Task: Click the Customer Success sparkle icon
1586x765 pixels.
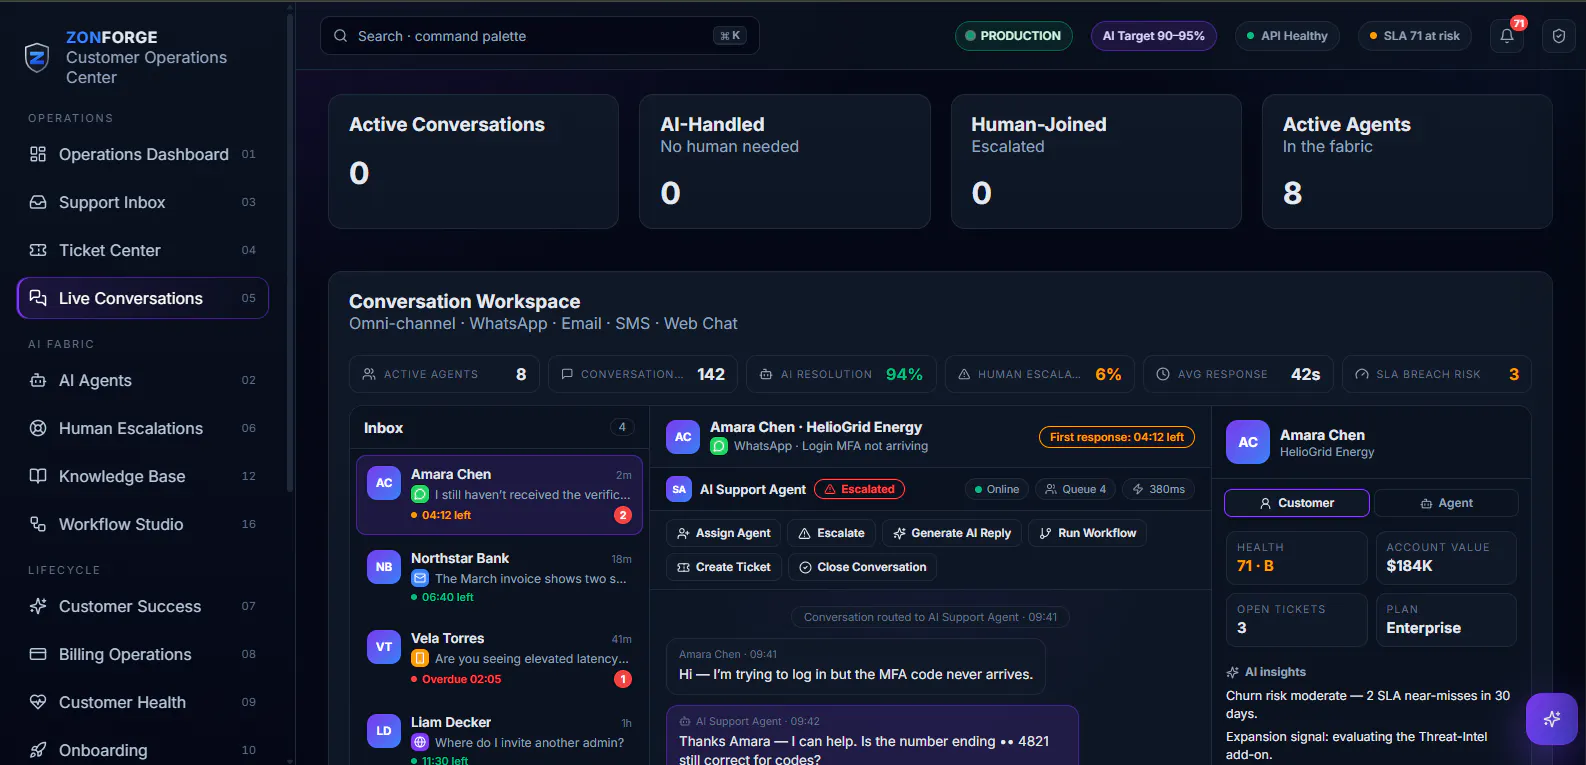Action: point(38,606)
